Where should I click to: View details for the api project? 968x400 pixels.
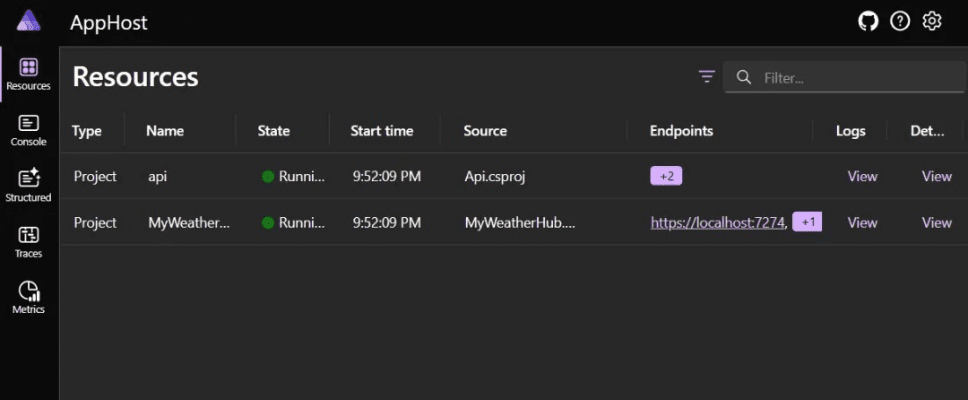pos(936,176)
